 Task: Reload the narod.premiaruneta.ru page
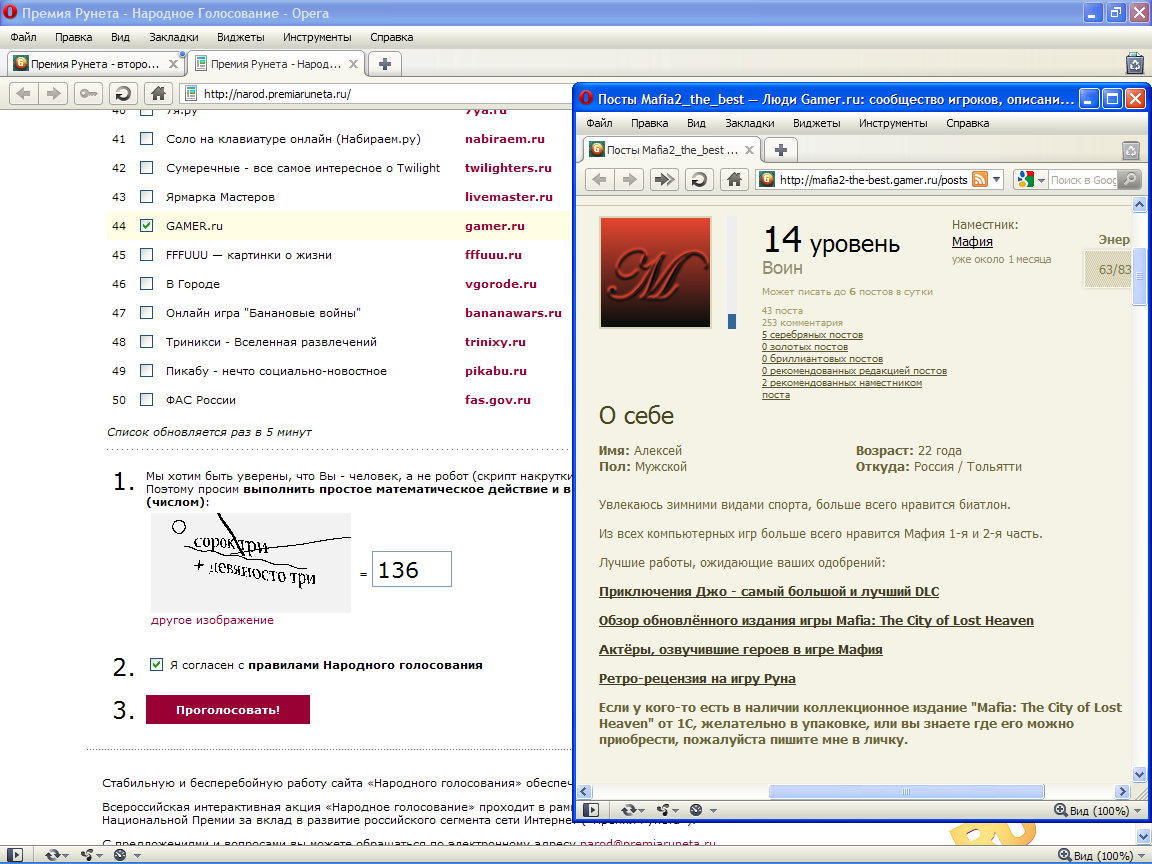point(123,93)
